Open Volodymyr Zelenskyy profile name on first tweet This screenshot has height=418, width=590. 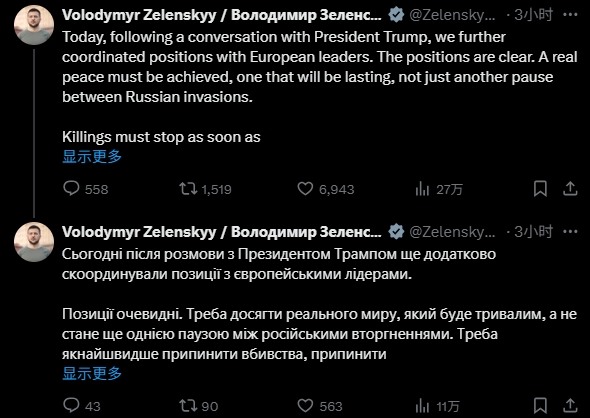(x=222, y=15)
